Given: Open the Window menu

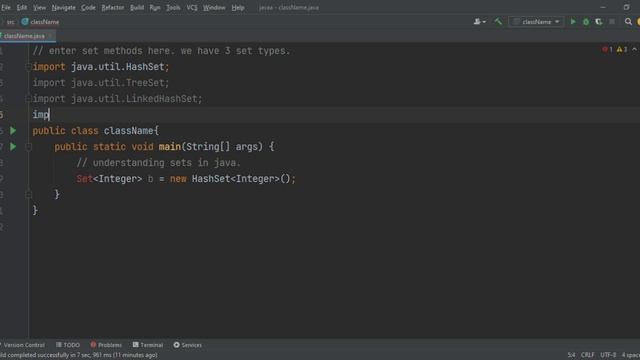Looking at the screenshot, I should [214, 7].
